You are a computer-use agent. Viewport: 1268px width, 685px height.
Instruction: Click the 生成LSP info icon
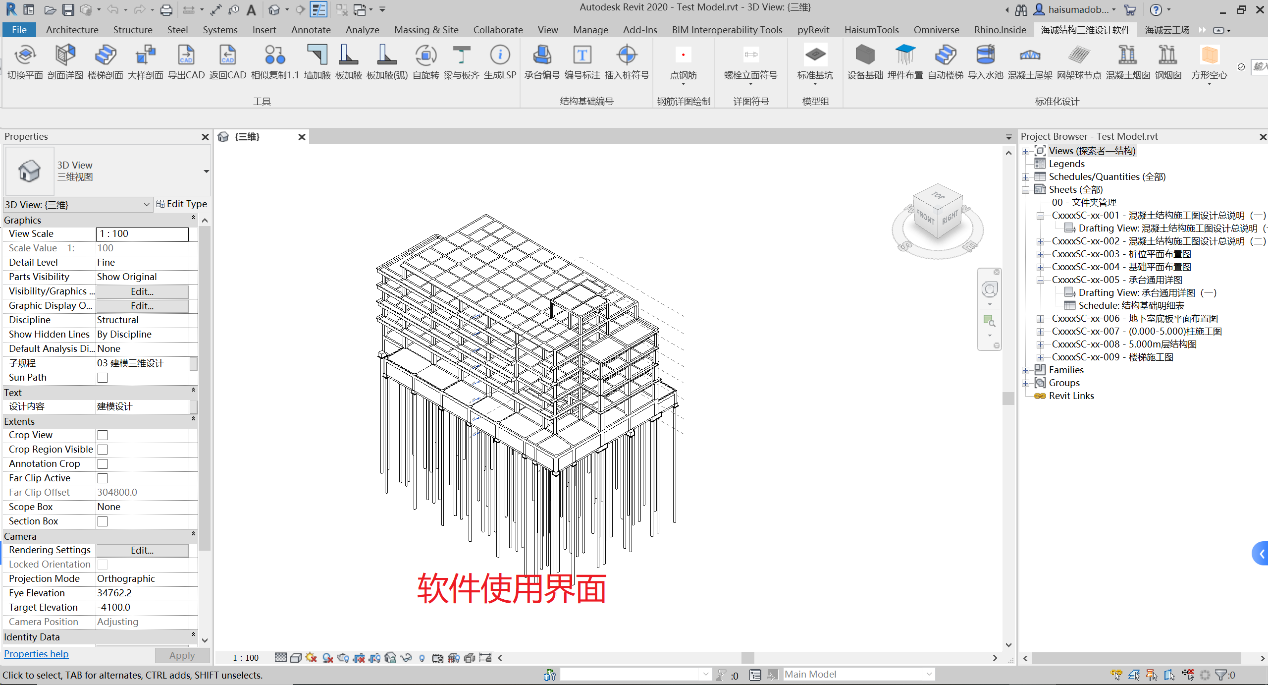[x=500, y=56]
